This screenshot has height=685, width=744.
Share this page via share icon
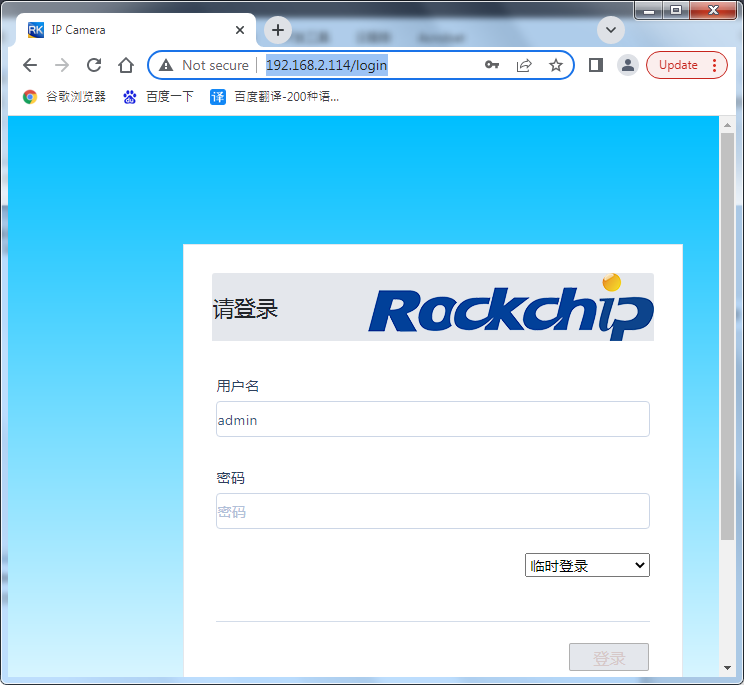(524, 65)
